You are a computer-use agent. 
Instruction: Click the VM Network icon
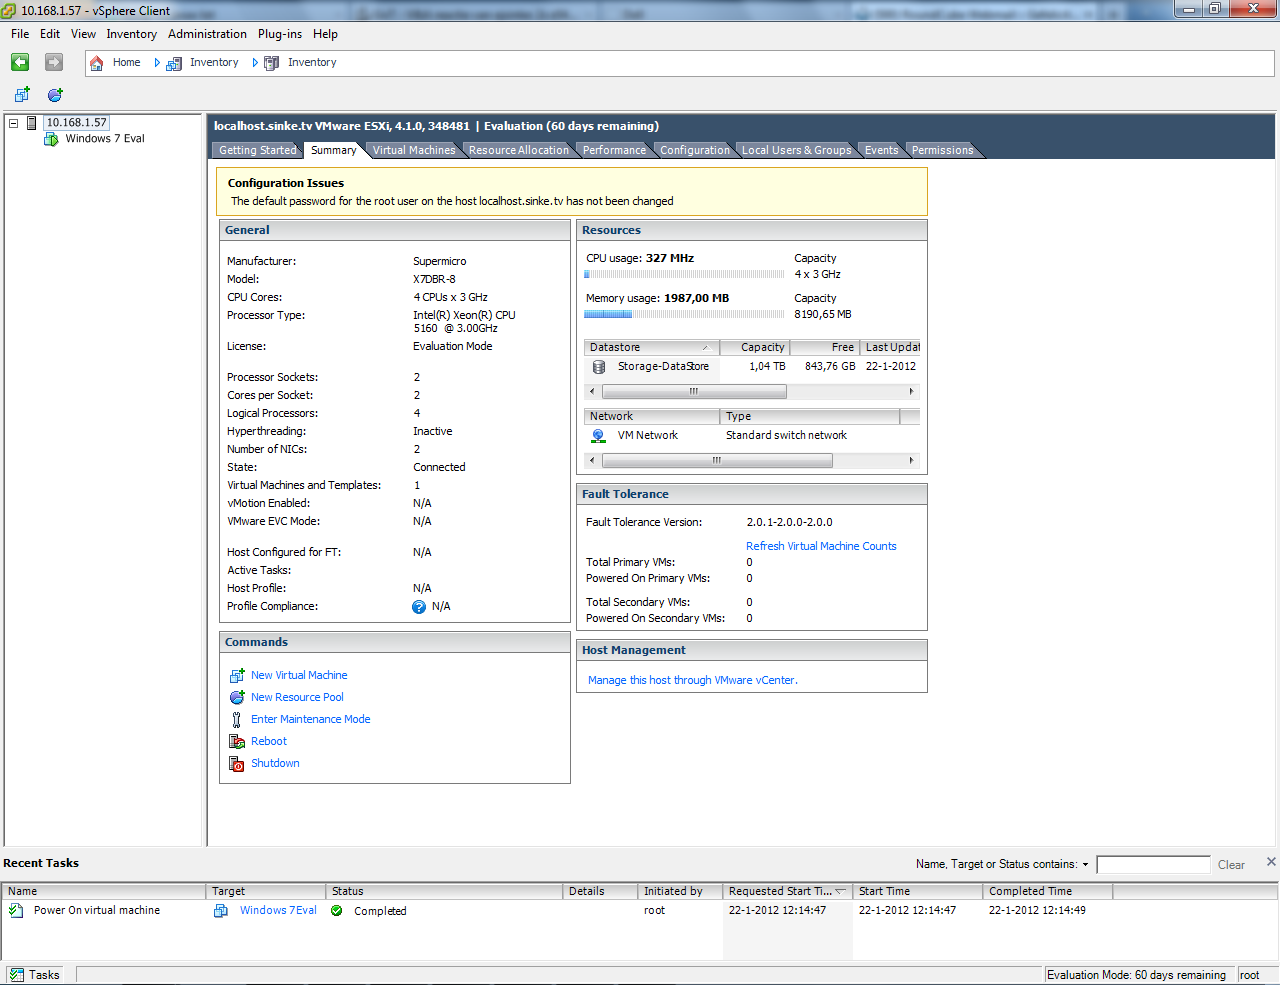[598, 436]
